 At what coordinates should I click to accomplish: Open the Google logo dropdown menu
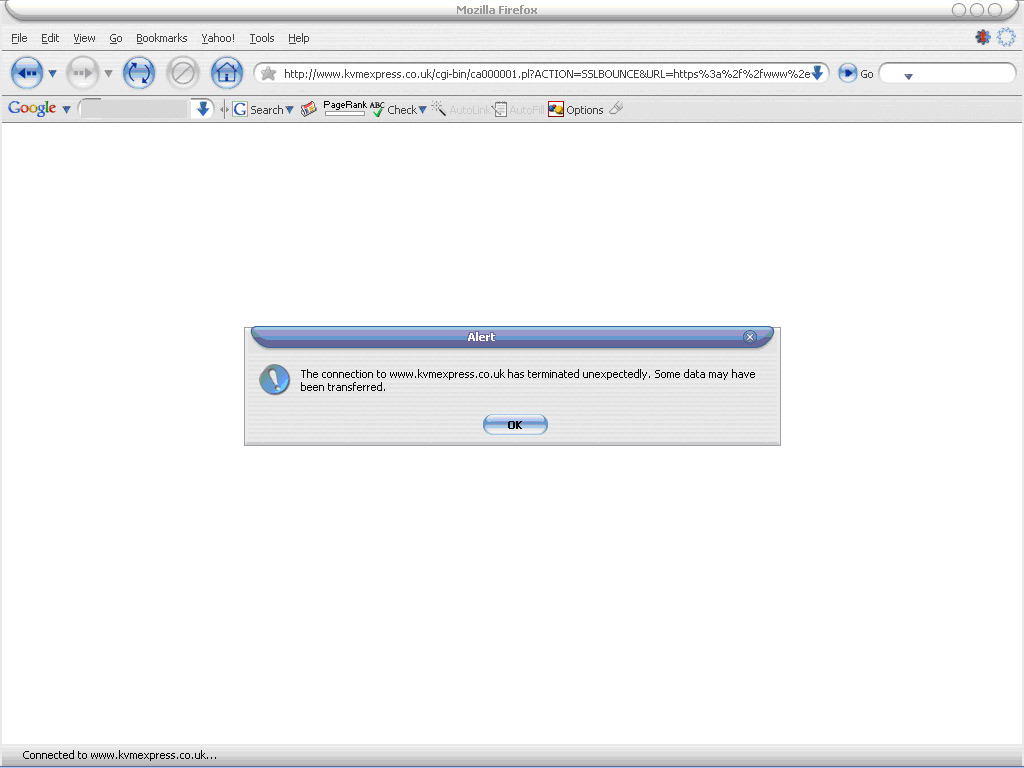click(66, 110)
